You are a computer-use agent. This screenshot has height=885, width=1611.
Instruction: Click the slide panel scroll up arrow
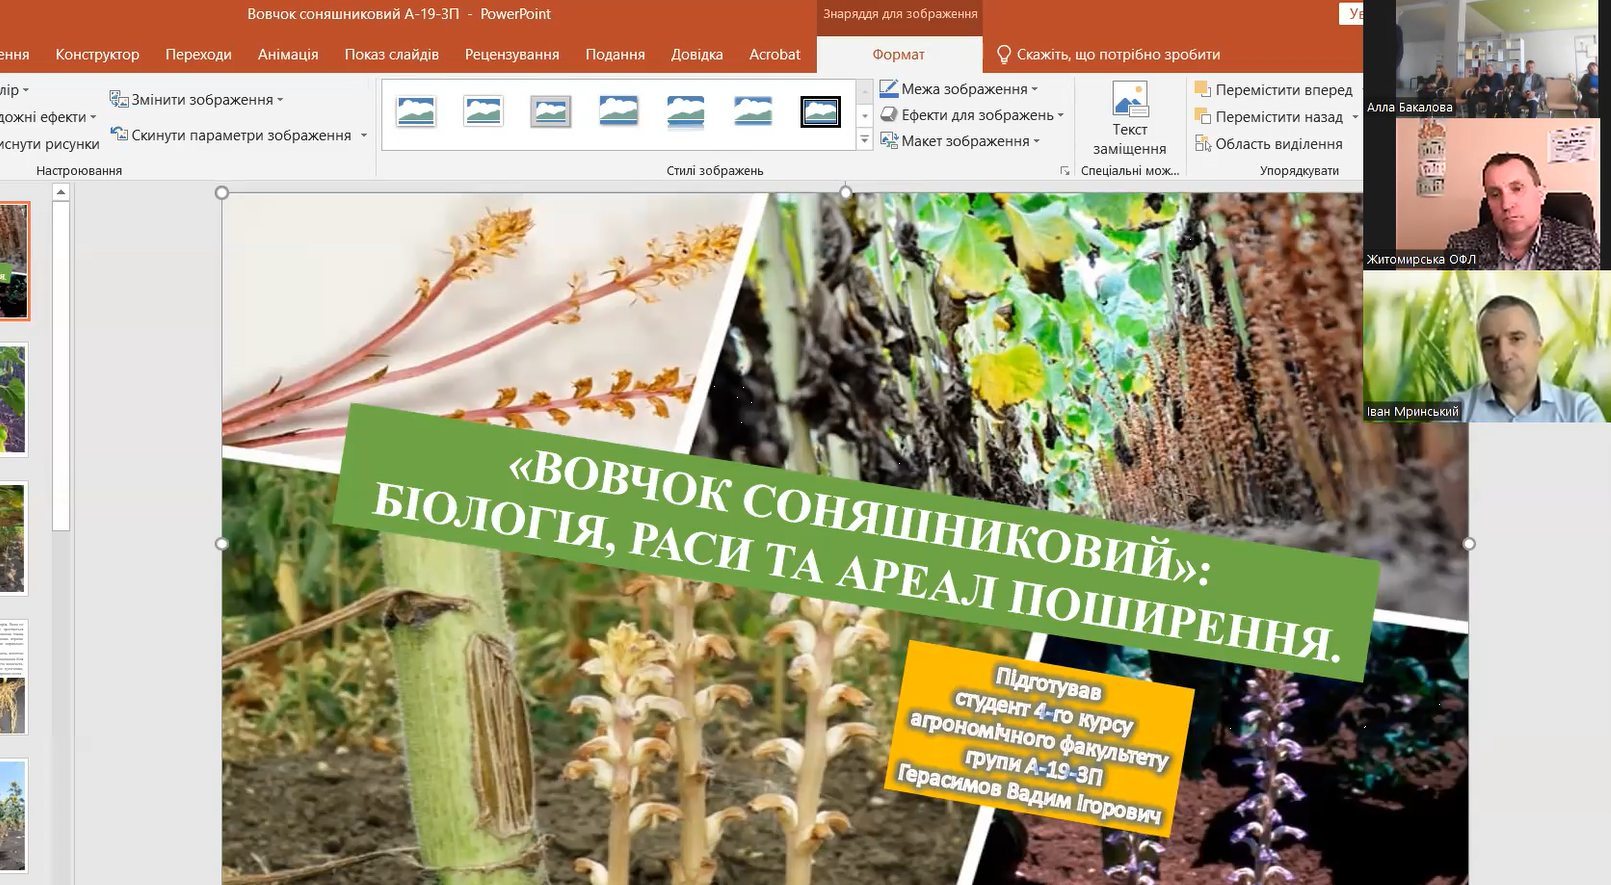point(61,192)
